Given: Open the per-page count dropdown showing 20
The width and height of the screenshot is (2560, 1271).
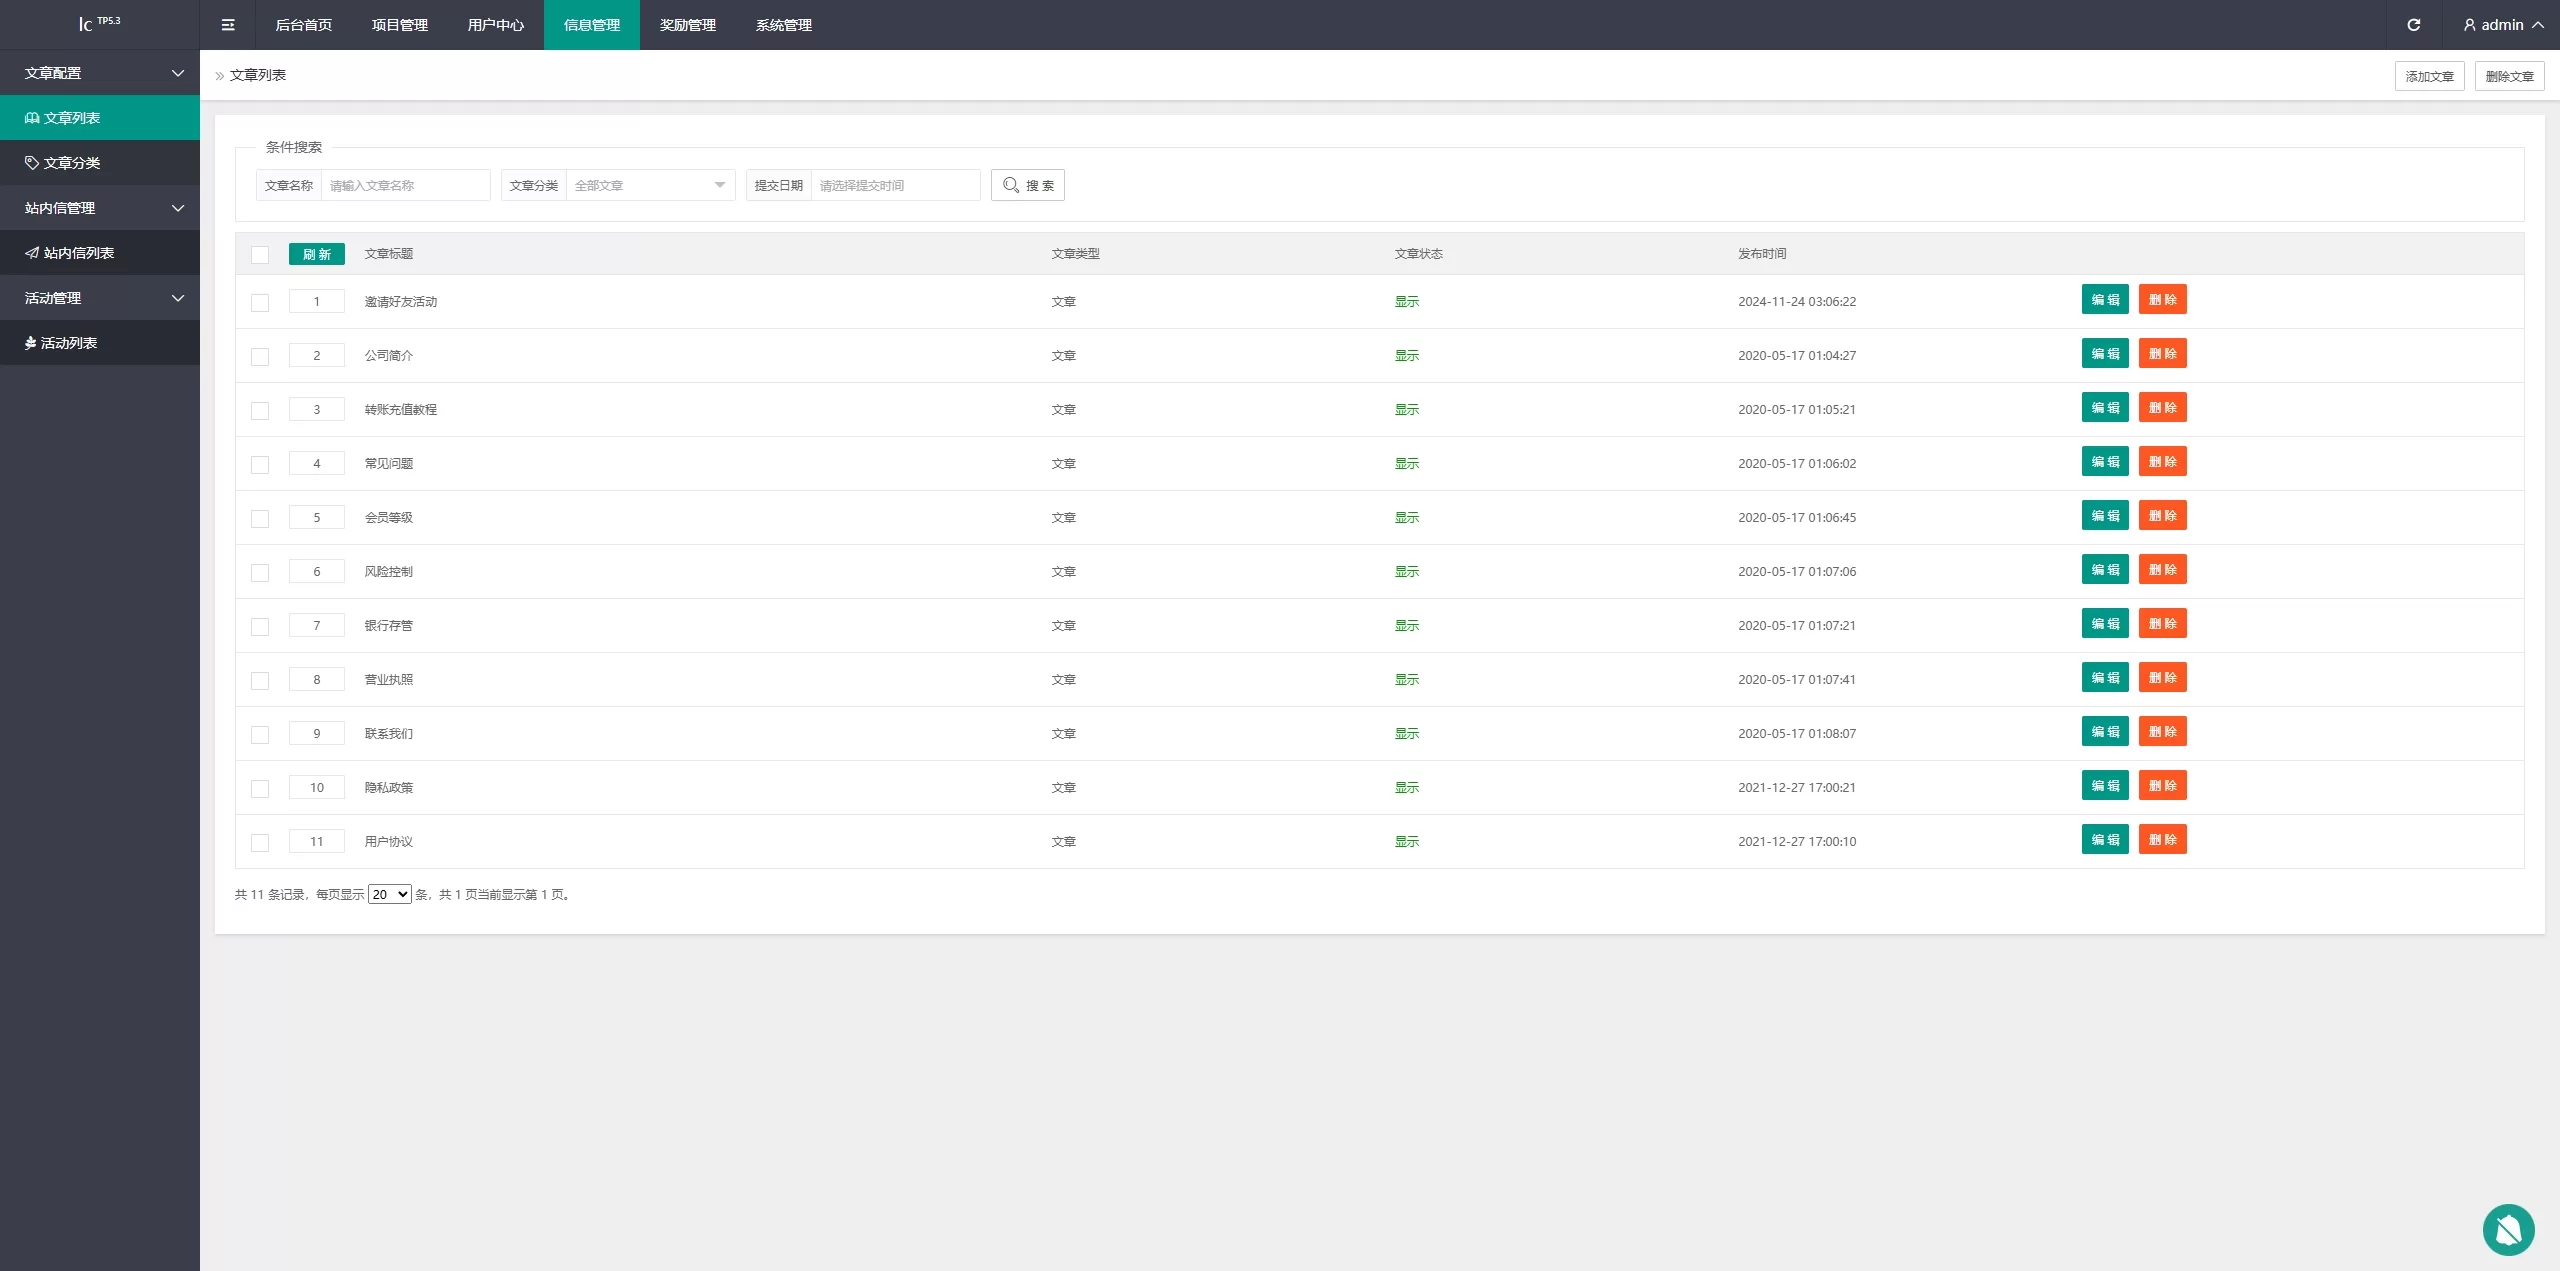Looking at the screenshot, I should (x=389, y=894).
